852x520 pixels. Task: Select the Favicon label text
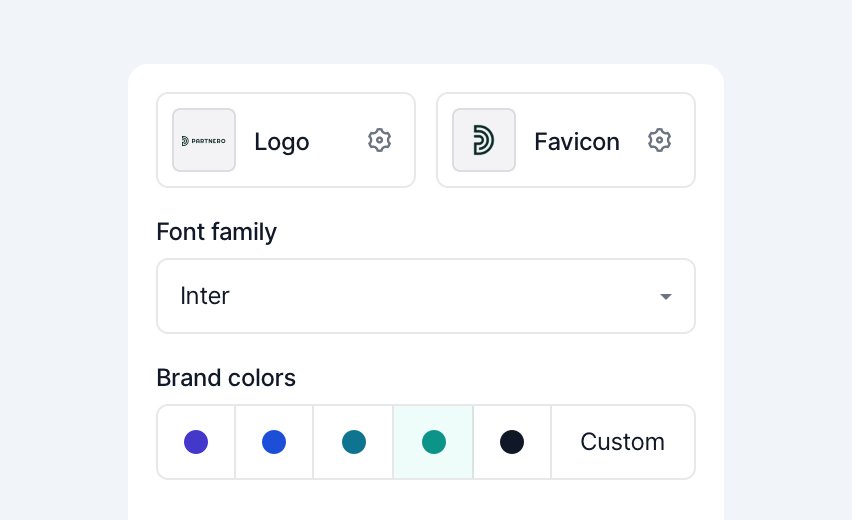point(577,142)
